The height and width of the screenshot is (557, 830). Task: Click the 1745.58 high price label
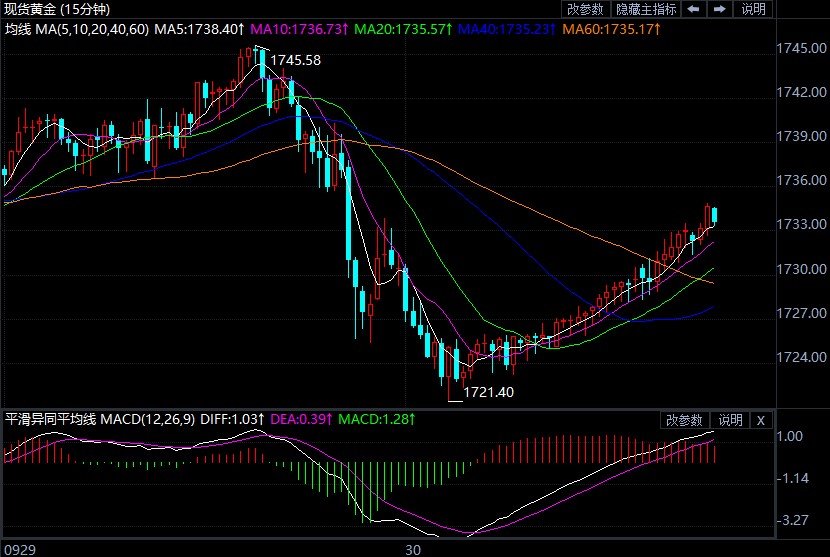point(295,60)
